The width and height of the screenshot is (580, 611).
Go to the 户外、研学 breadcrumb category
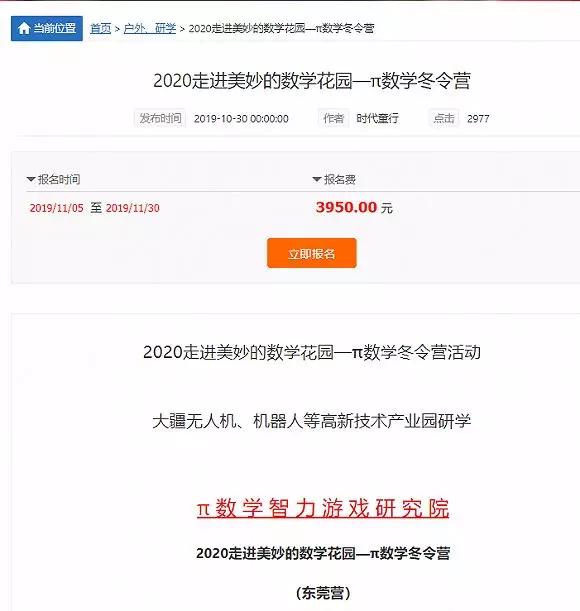[150, 28]
